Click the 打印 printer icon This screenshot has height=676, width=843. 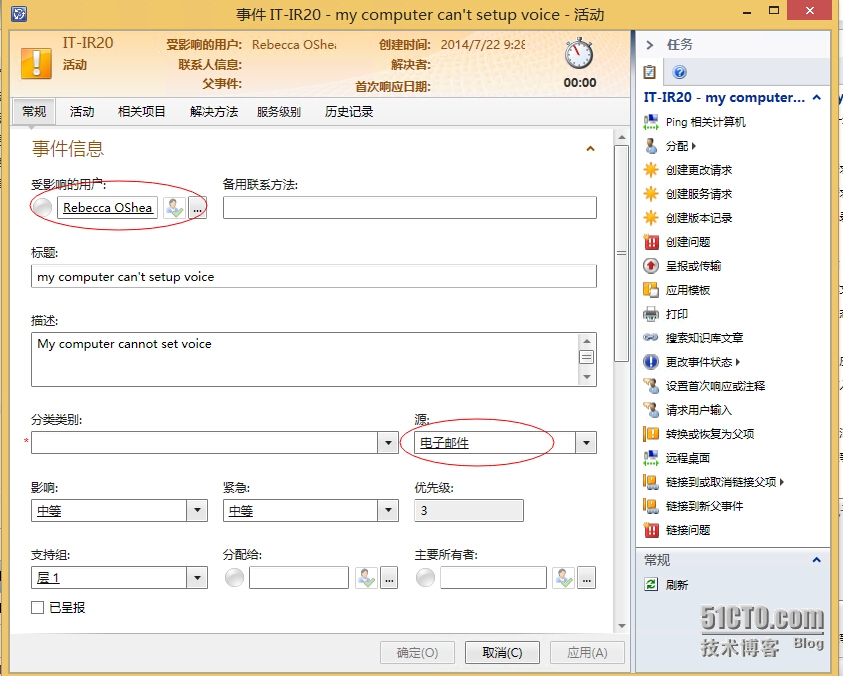point(651,314)
